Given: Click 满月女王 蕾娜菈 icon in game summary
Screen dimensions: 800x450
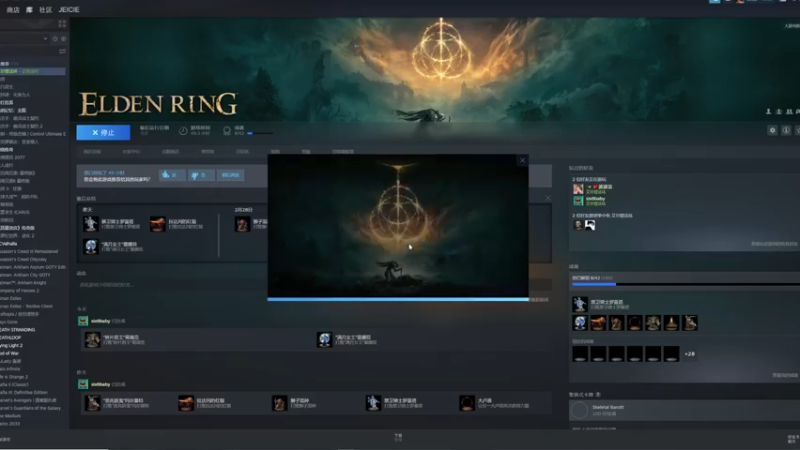Looking at the screenshot, I should (x=91, y=246).
